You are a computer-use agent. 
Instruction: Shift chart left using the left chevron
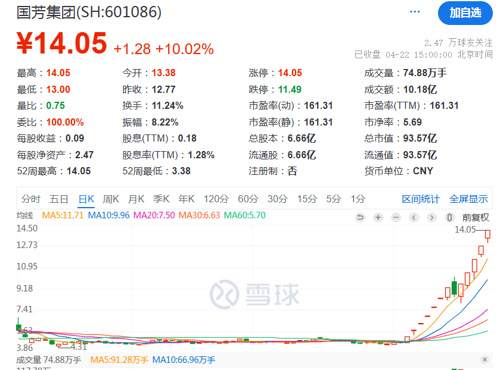pos(414,218)
